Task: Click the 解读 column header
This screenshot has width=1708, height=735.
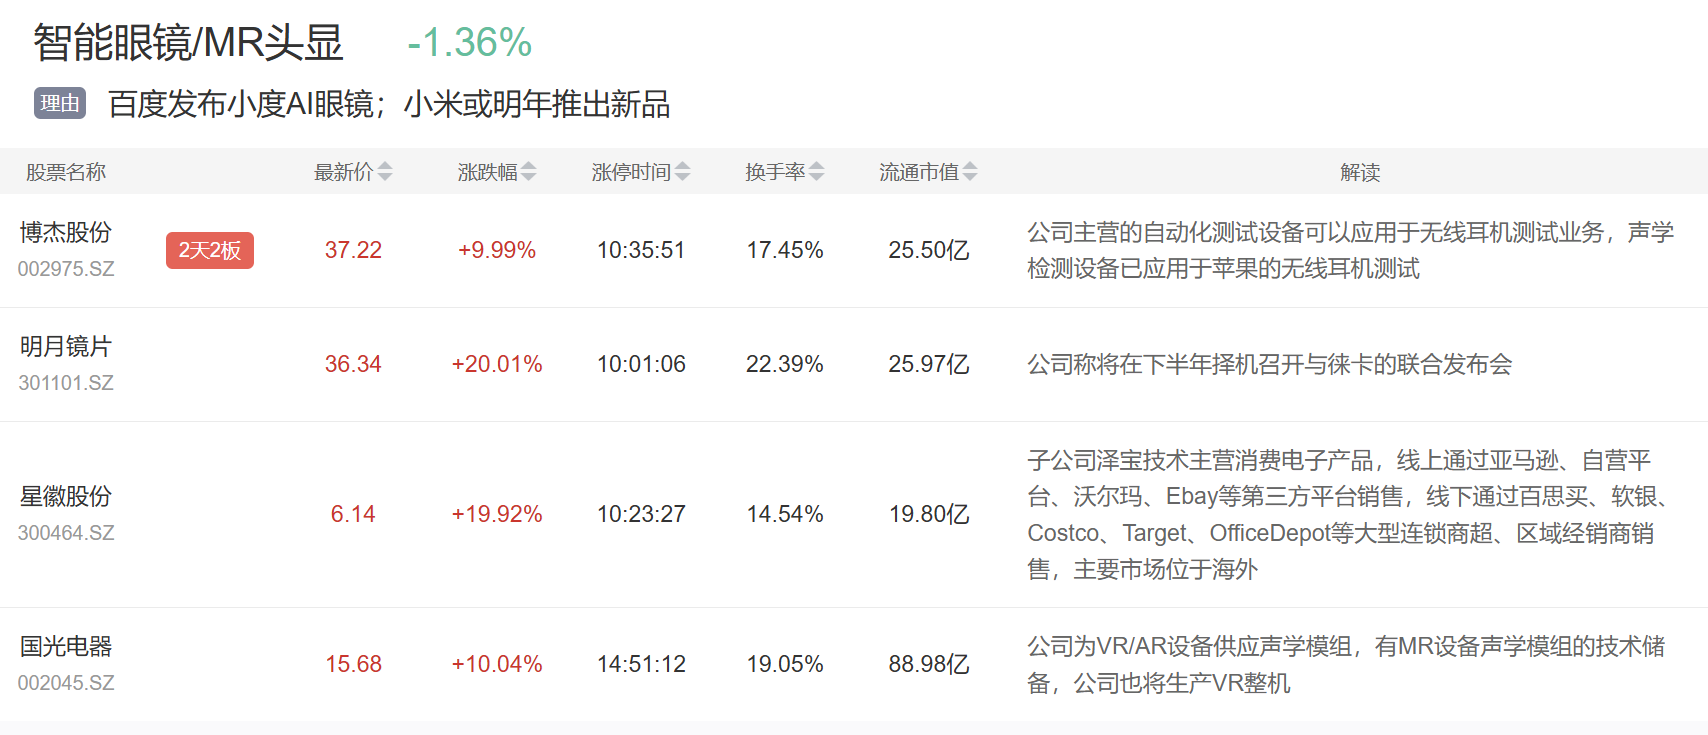Action: pyautogui.click(x=1360, y=172)
